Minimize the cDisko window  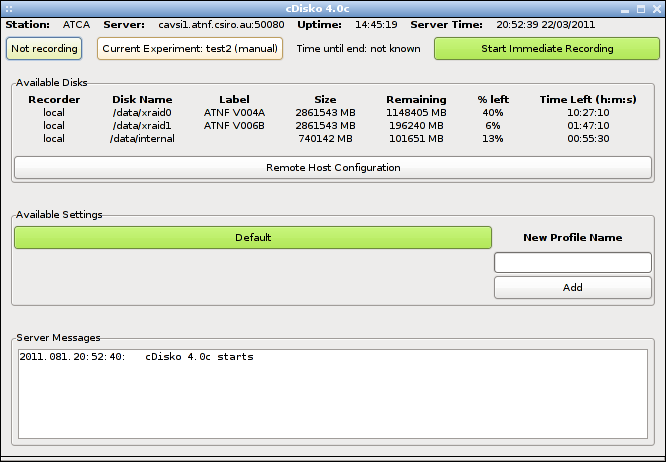626,8
